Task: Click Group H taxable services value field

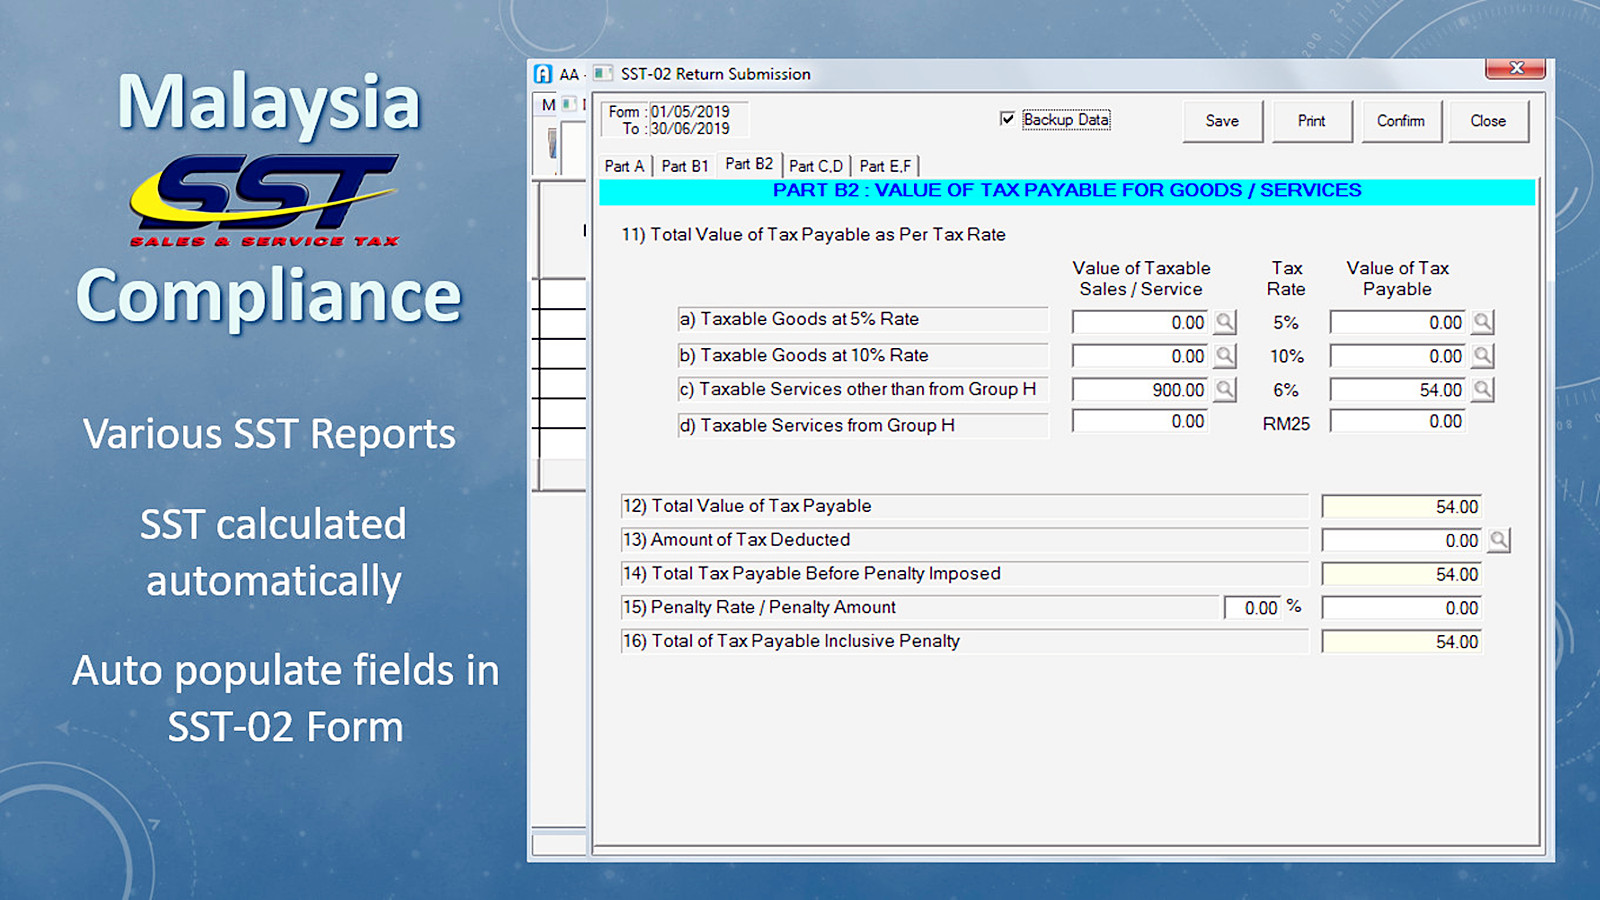Action: pyautogui.click(x=1139, y=422)
